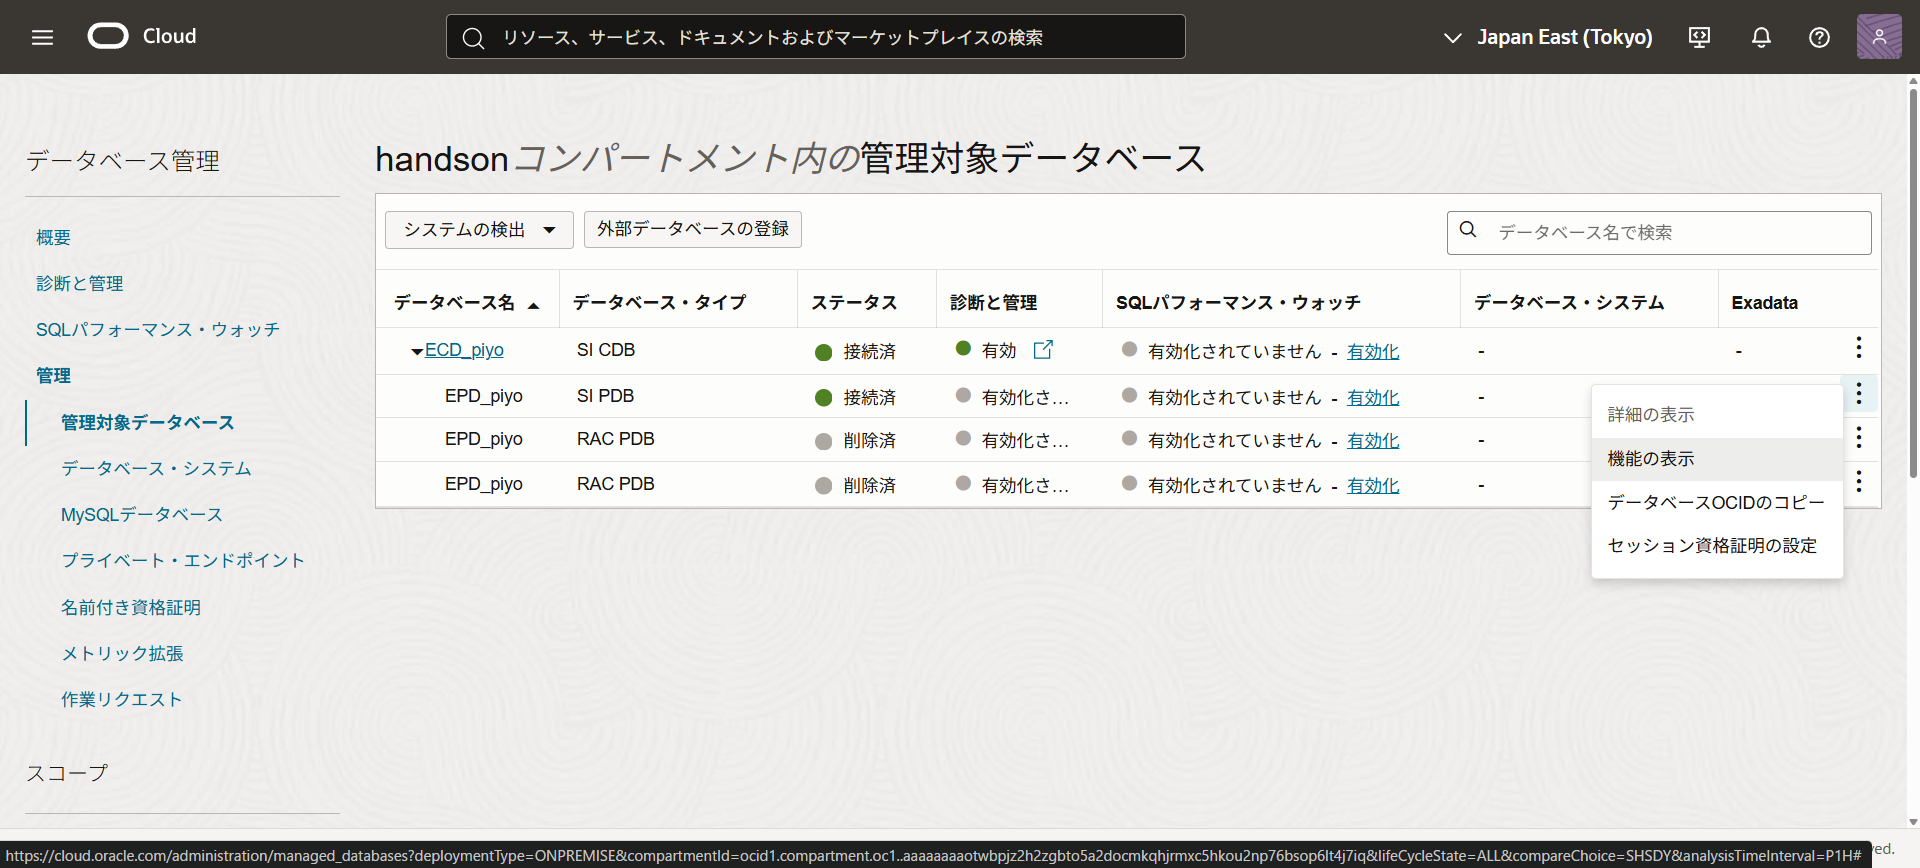Image resolution: width=1920 pixels, height=868 pixels.
Task: Open 名前付き資格証明 in sidebar
Action: 131,608
